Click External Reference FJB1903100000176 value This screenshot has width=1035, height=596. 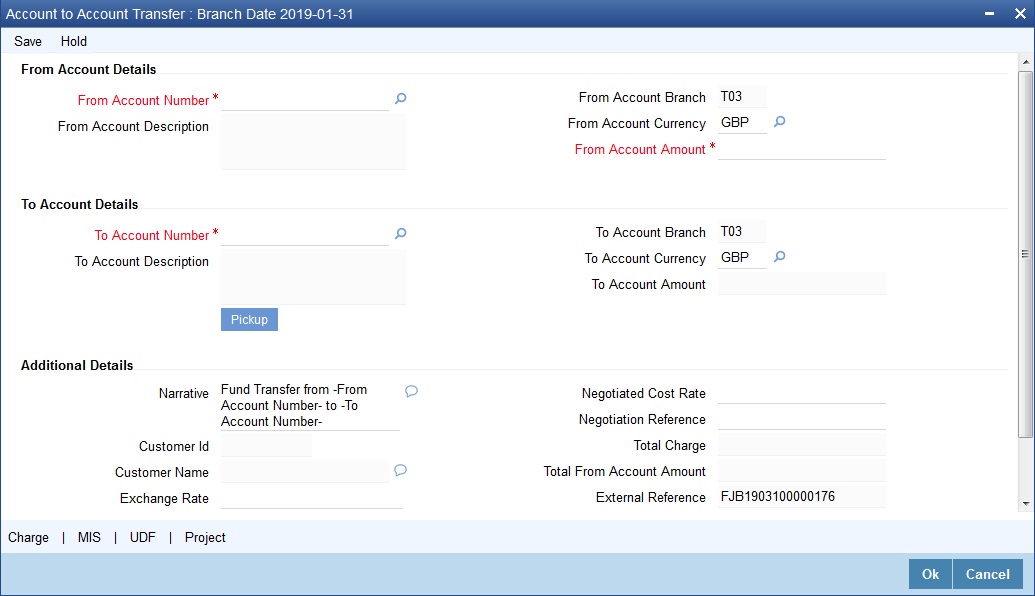point(802,496)
